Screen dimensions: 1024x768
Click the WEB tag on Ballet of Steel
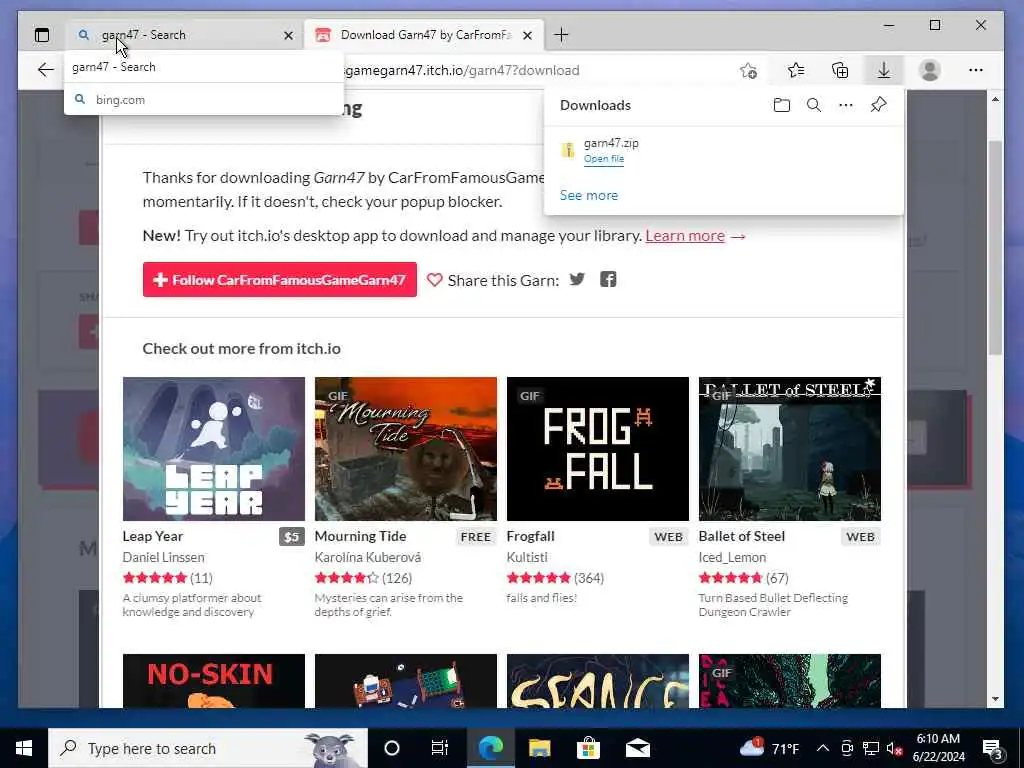[x=861, y=537]
